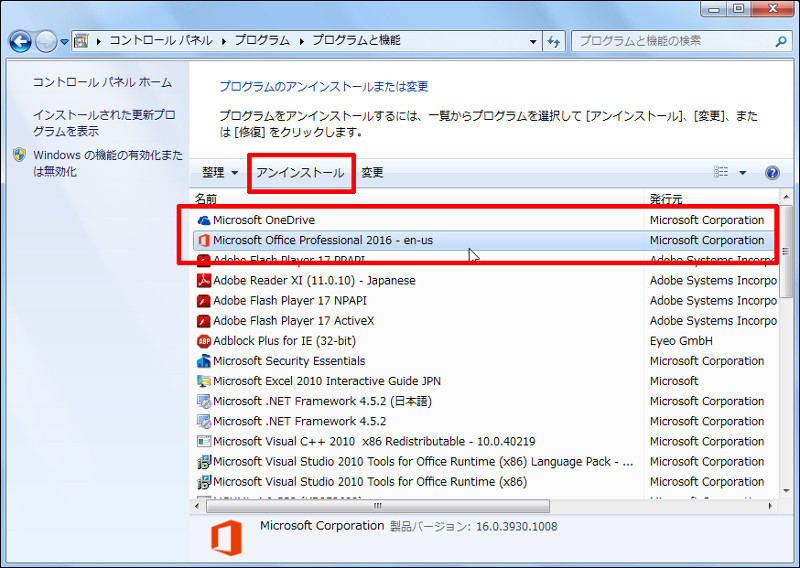The width and height of the screenshot is (800, 568).
Task: Select .NET Framework 4.5.2 (日本語) icon
Action: (x=204, y=401)
